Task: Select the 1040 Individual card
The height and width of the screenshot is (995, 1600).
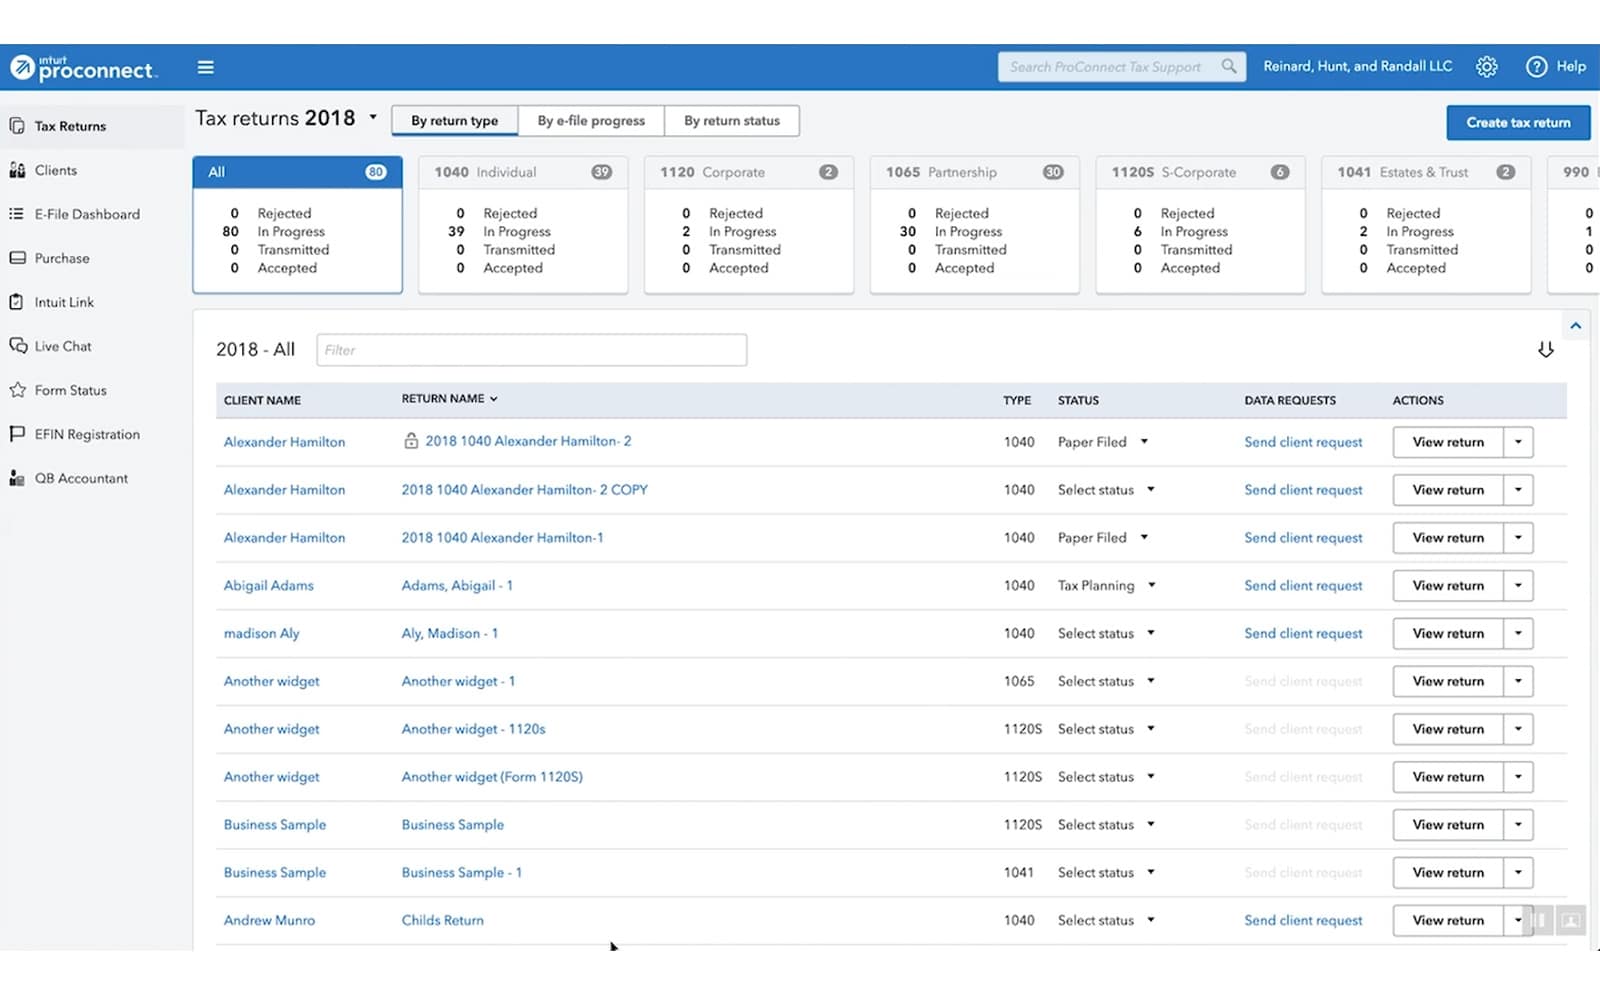Action: [523, 225]
